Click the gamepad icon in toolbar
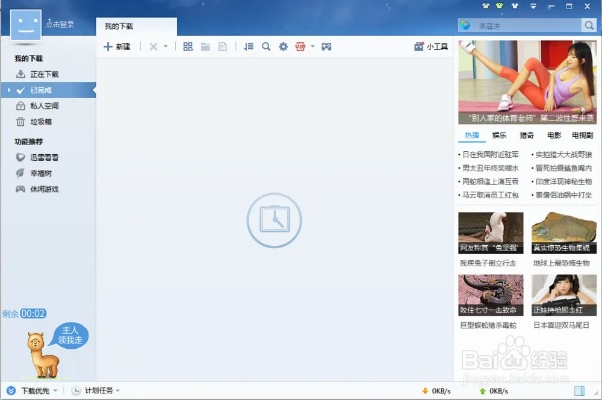The width and height of the screenshot is (602, 400). [x=326, y=47]
